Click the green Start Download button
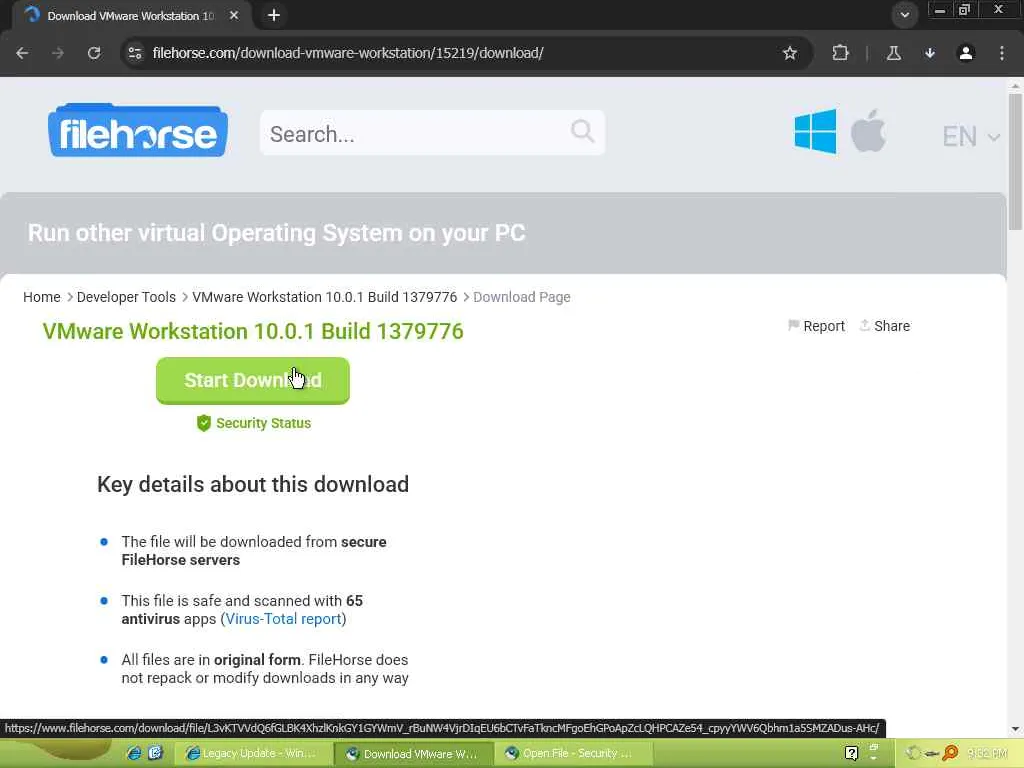The width and height of the screenshot is (1024, 768). point(253,381)
